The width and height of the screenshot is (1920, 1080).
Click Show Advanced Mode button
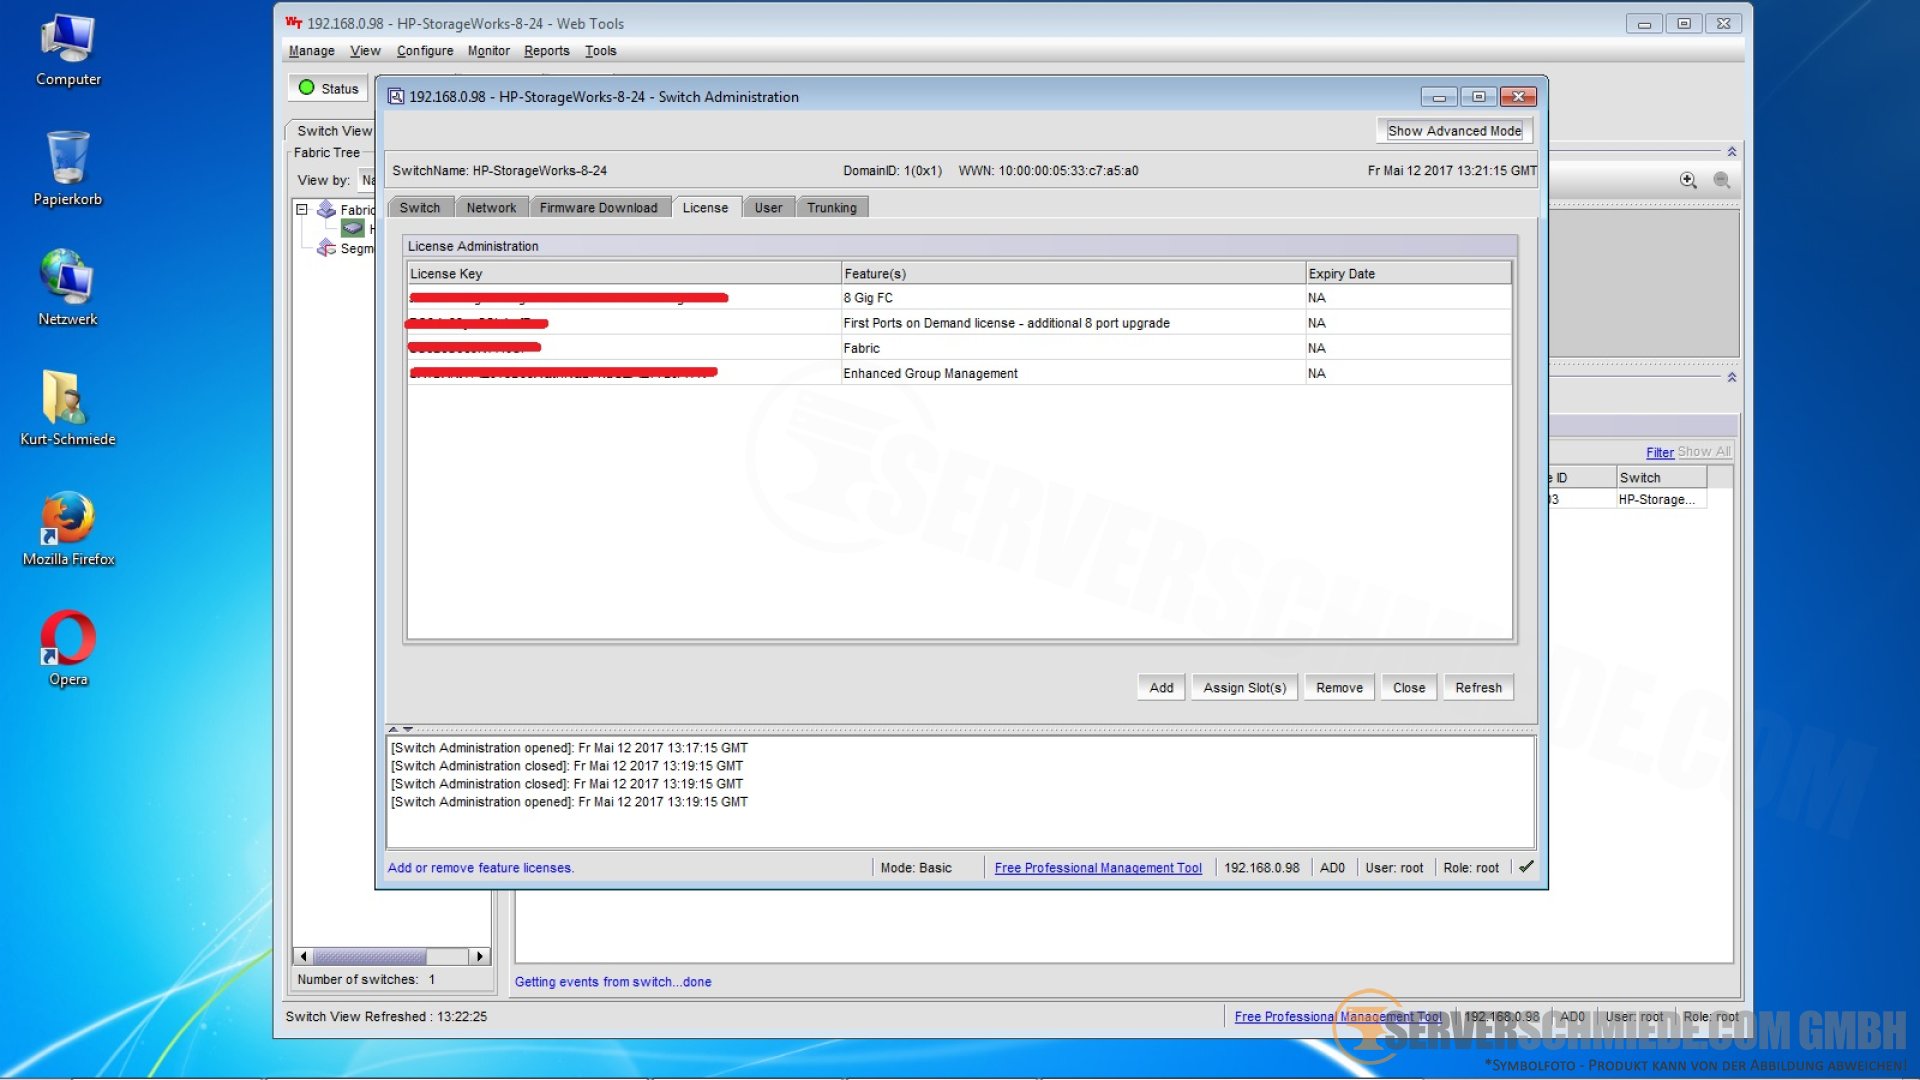(1454, 131)
